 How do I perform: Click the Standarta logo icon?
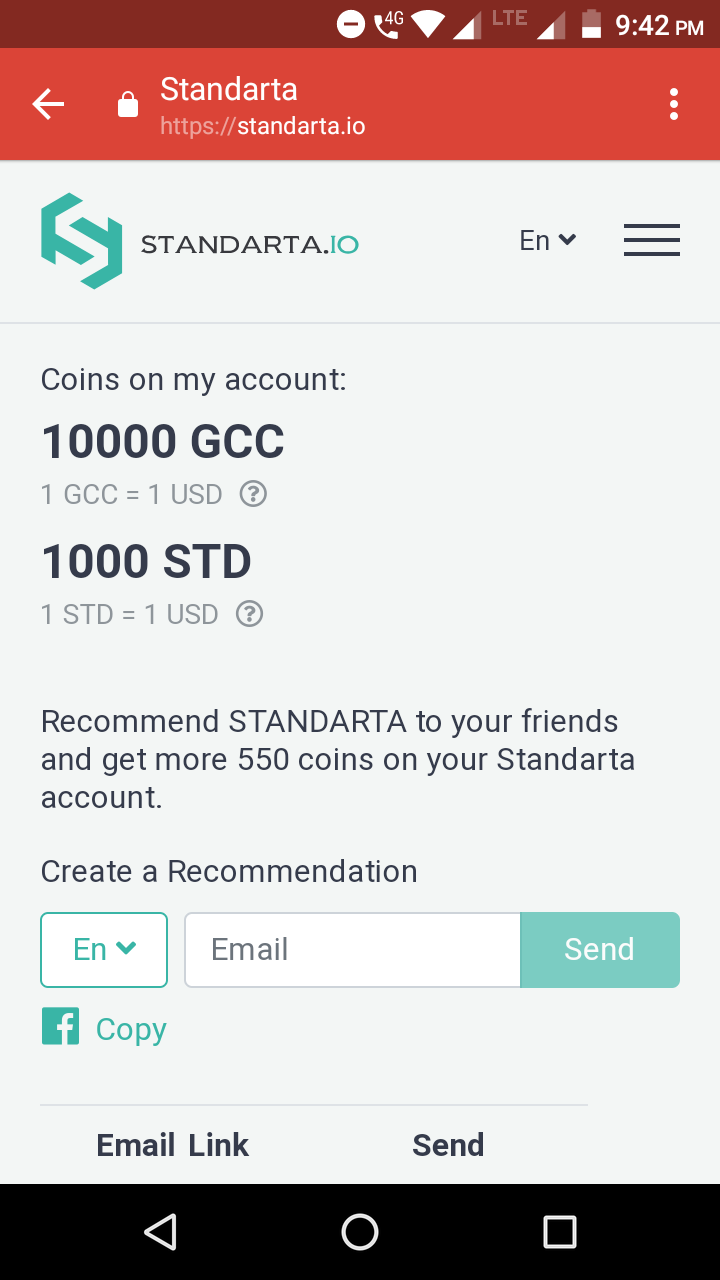(x=81, y=241)
